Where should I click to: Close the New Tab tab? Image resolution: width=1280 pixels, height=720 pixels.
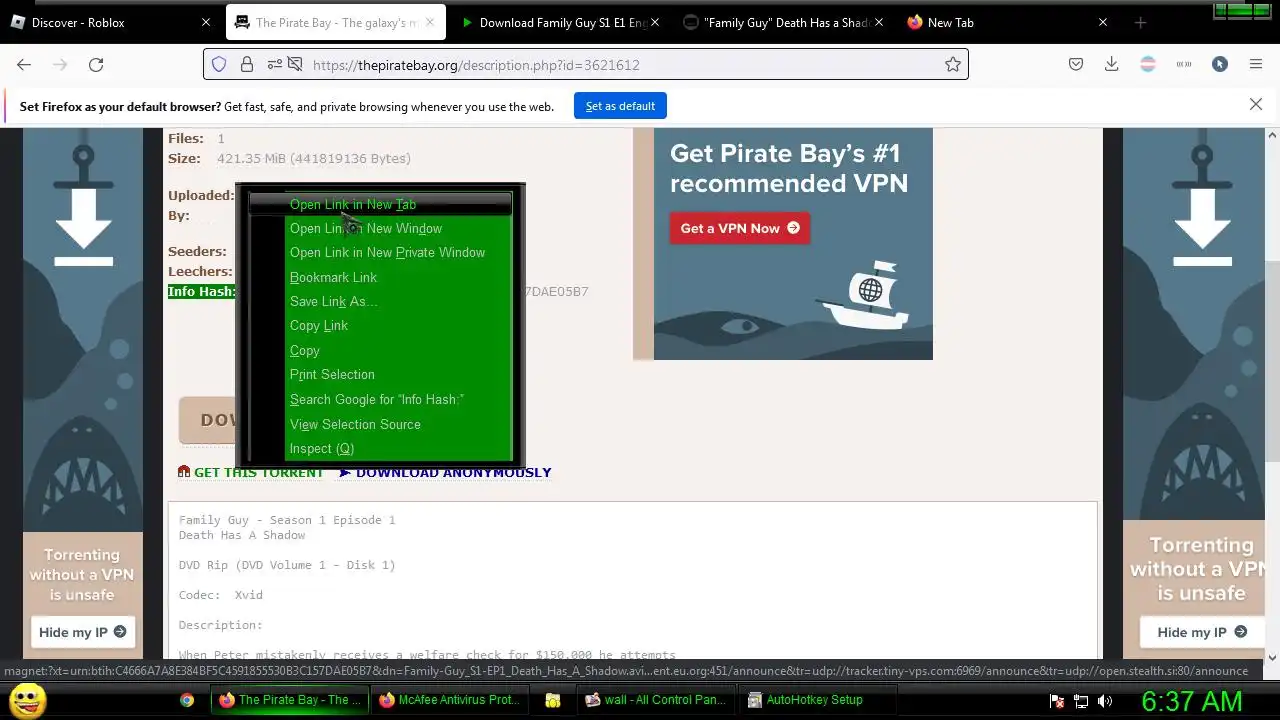point(1103,22)
